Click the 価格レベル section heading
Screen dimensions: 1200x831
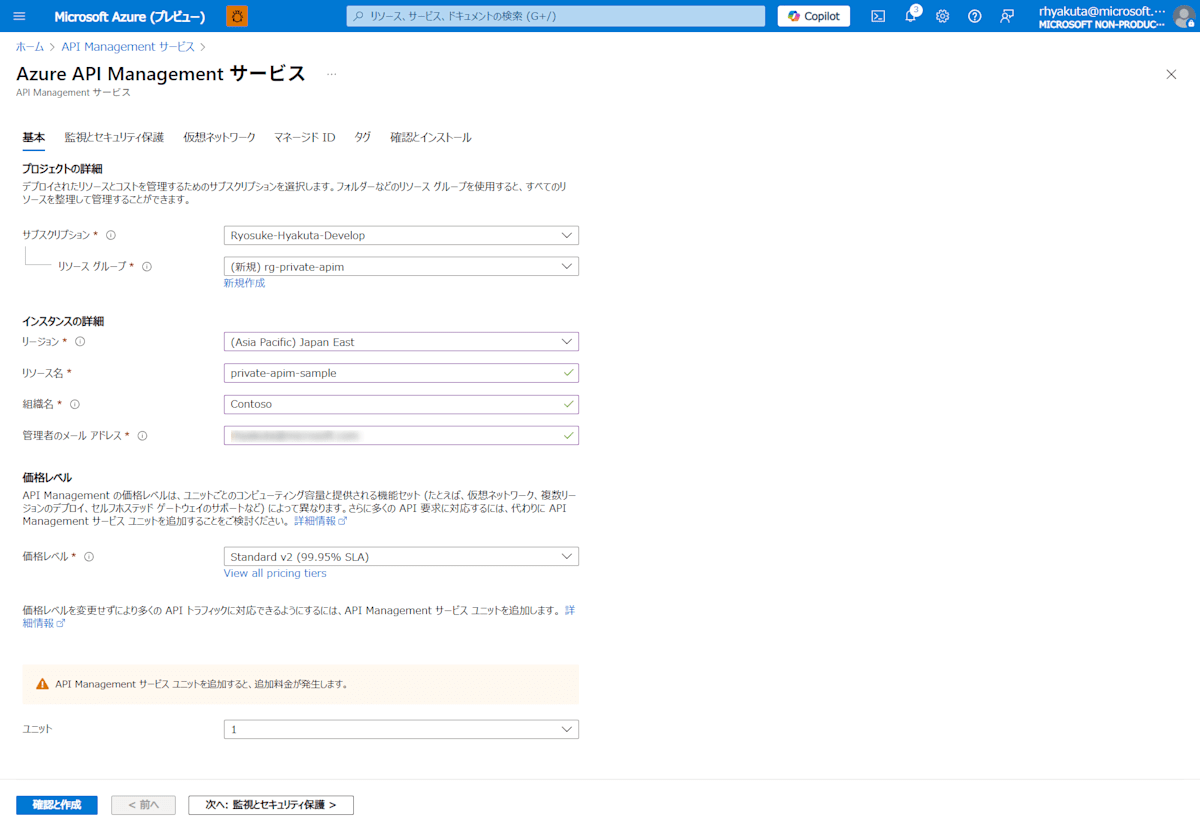(47, 478)
